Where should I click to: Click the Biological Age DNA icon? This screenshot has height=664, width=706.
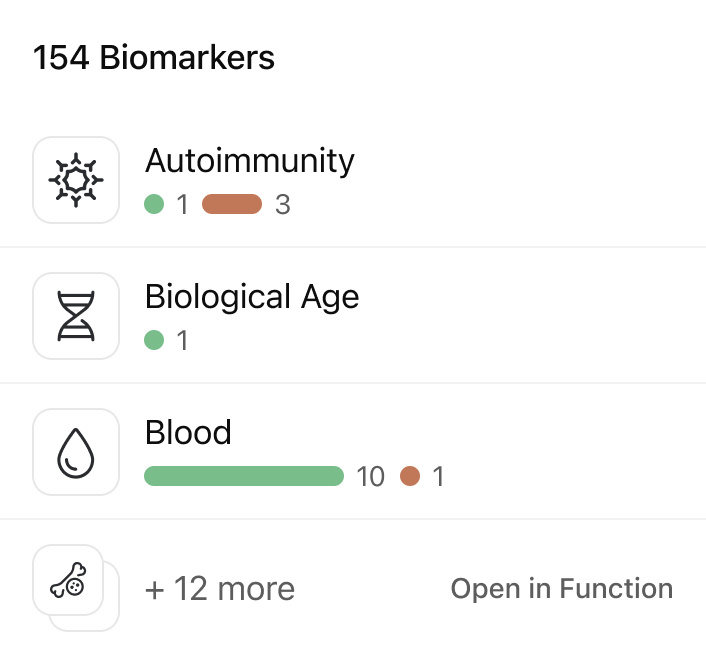pyautogui.click(x=76, y=316)
